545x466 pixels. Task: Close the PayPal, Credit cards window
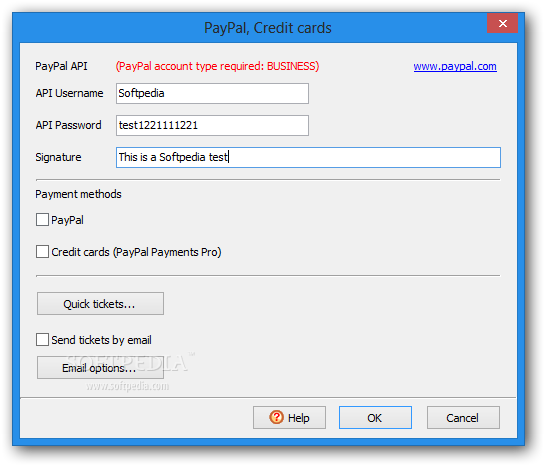pyautogui.click(x=503, y=23)
